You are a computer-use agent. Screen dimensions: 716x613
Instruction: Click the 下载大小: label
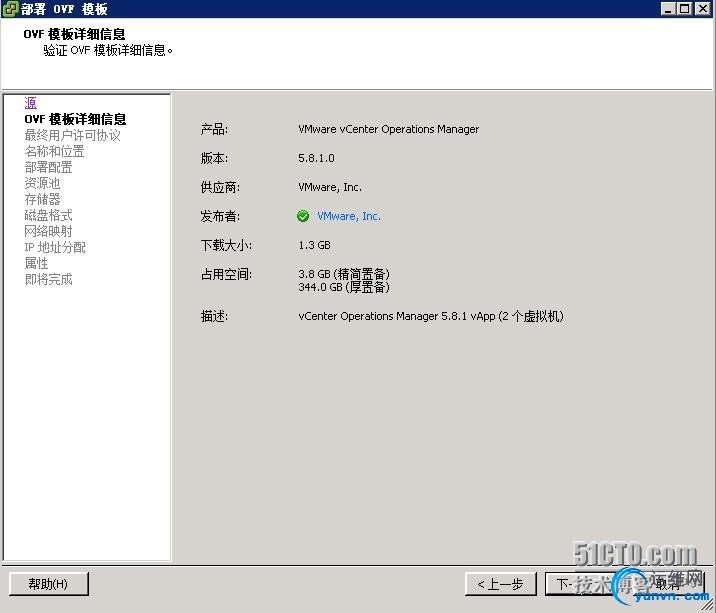(x=226, y=245)
